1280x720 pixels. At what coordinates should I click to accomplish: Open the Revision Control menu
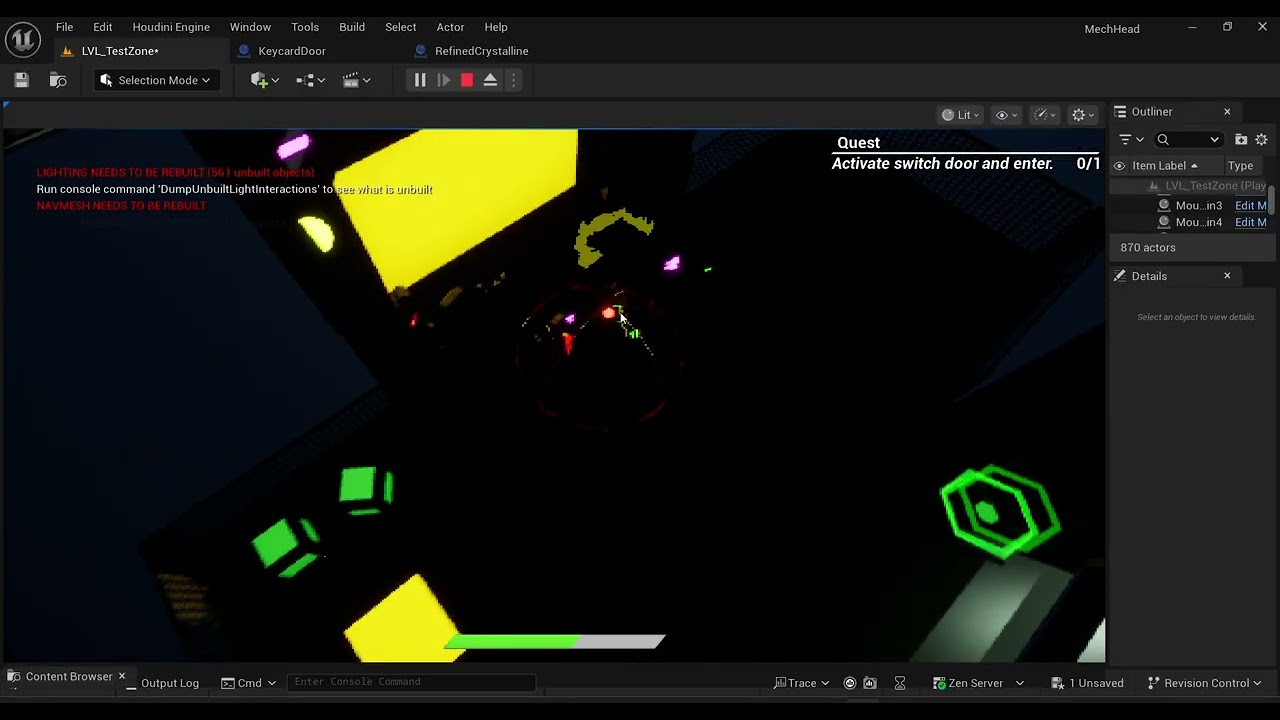pos(1204,683)
